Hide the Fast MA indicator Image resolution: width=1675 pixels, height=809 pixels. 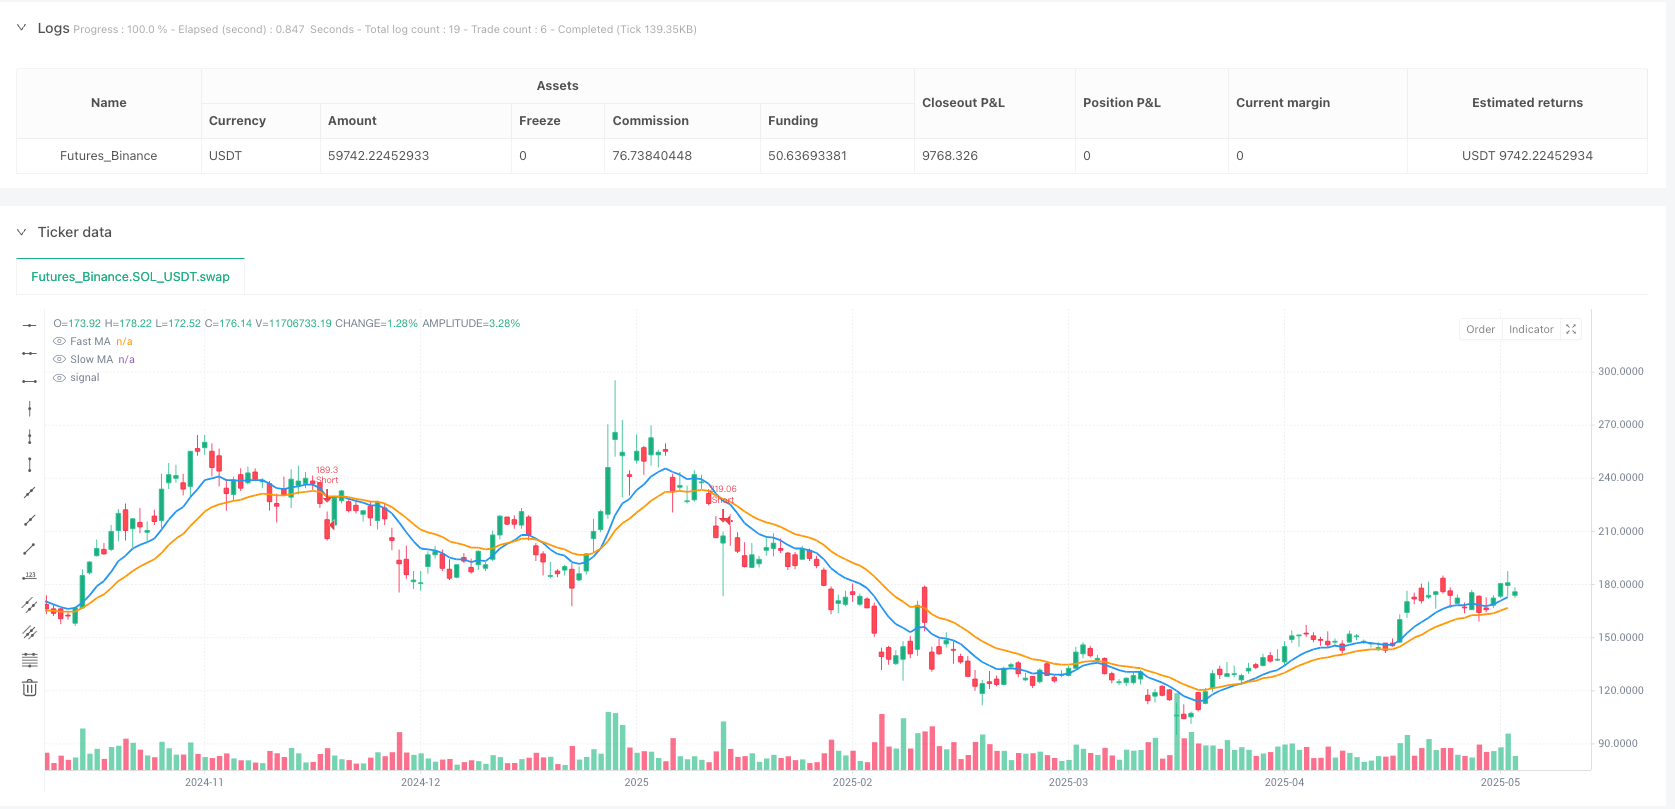[x=59, y=342]
